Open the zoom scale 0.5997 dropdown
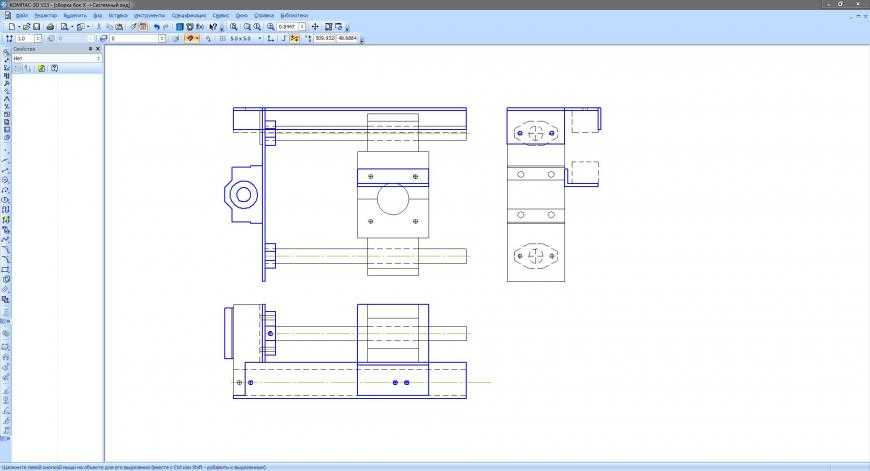Screen dimensions: 870x471 pyautogui.click(x=301, y=27)
